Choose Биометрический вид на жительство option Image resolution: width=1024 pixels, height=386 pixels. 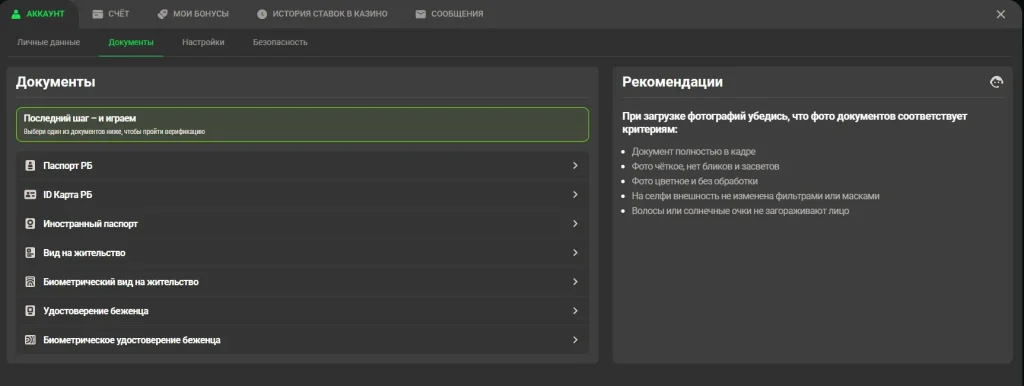click(302, 282)
